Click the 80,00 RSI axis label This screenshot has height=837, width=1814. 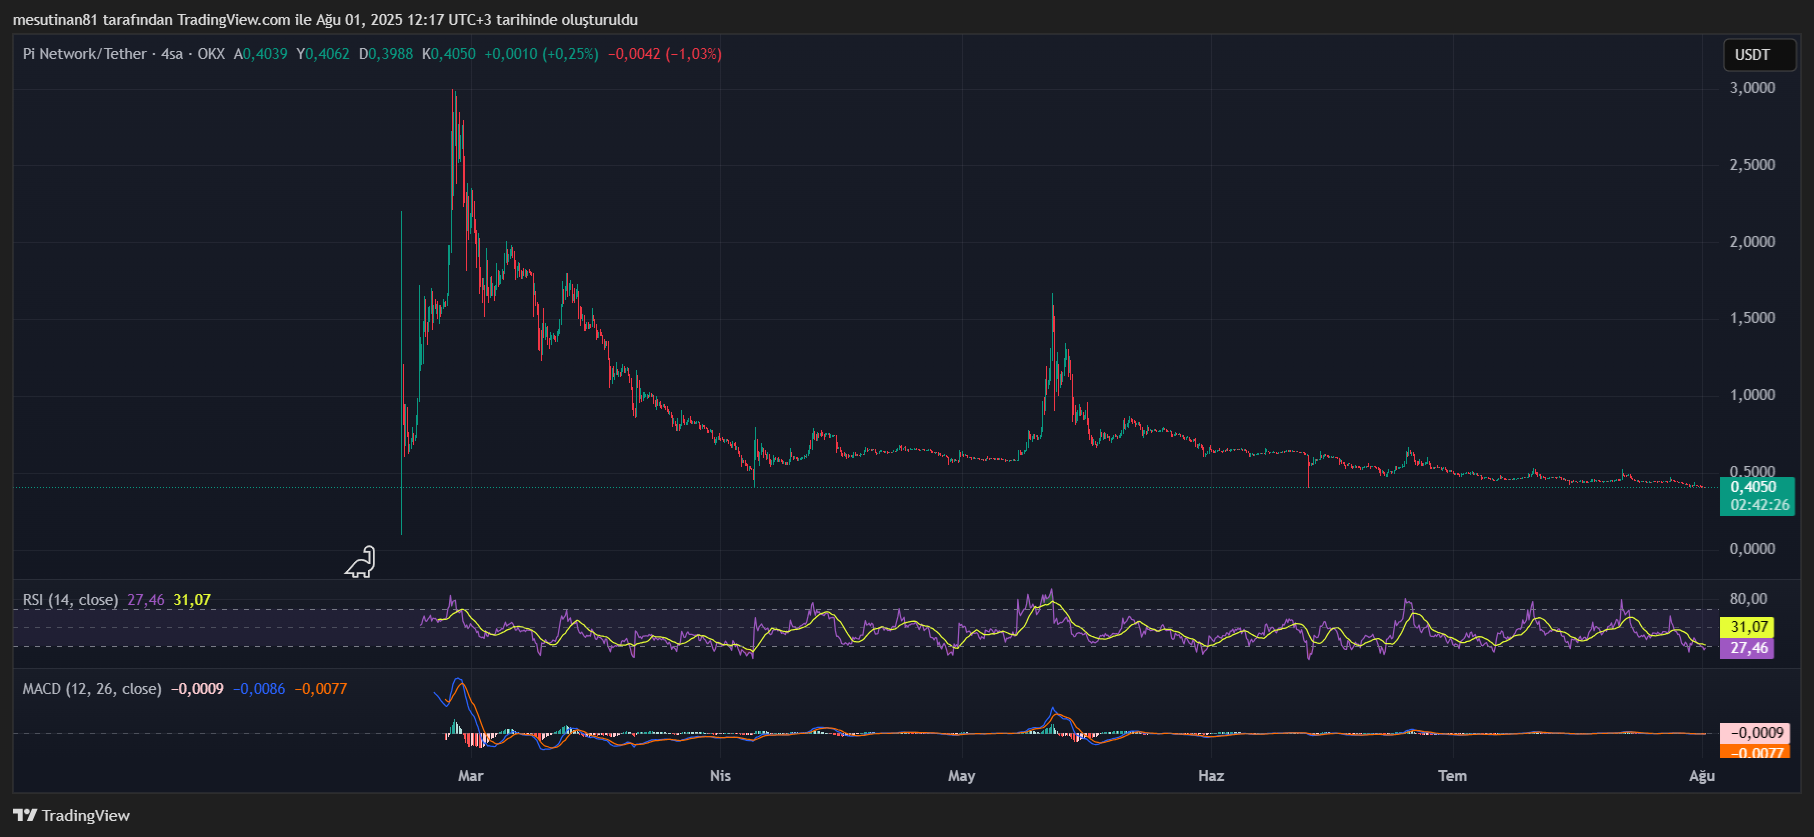[1748, 599]
